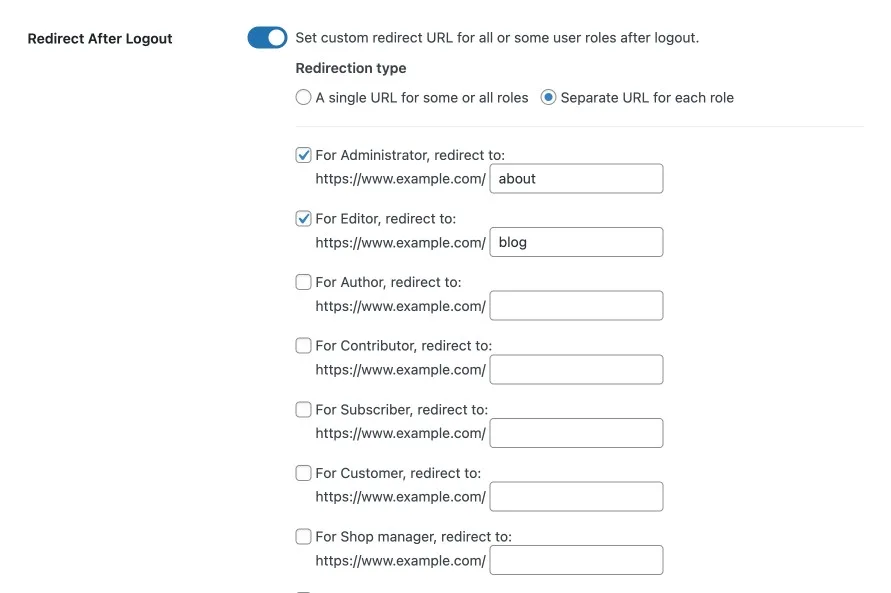Screen dimensions: 891x593
Task: Enable the Contributor redirect checkbox
Action: tap(303, 345)
